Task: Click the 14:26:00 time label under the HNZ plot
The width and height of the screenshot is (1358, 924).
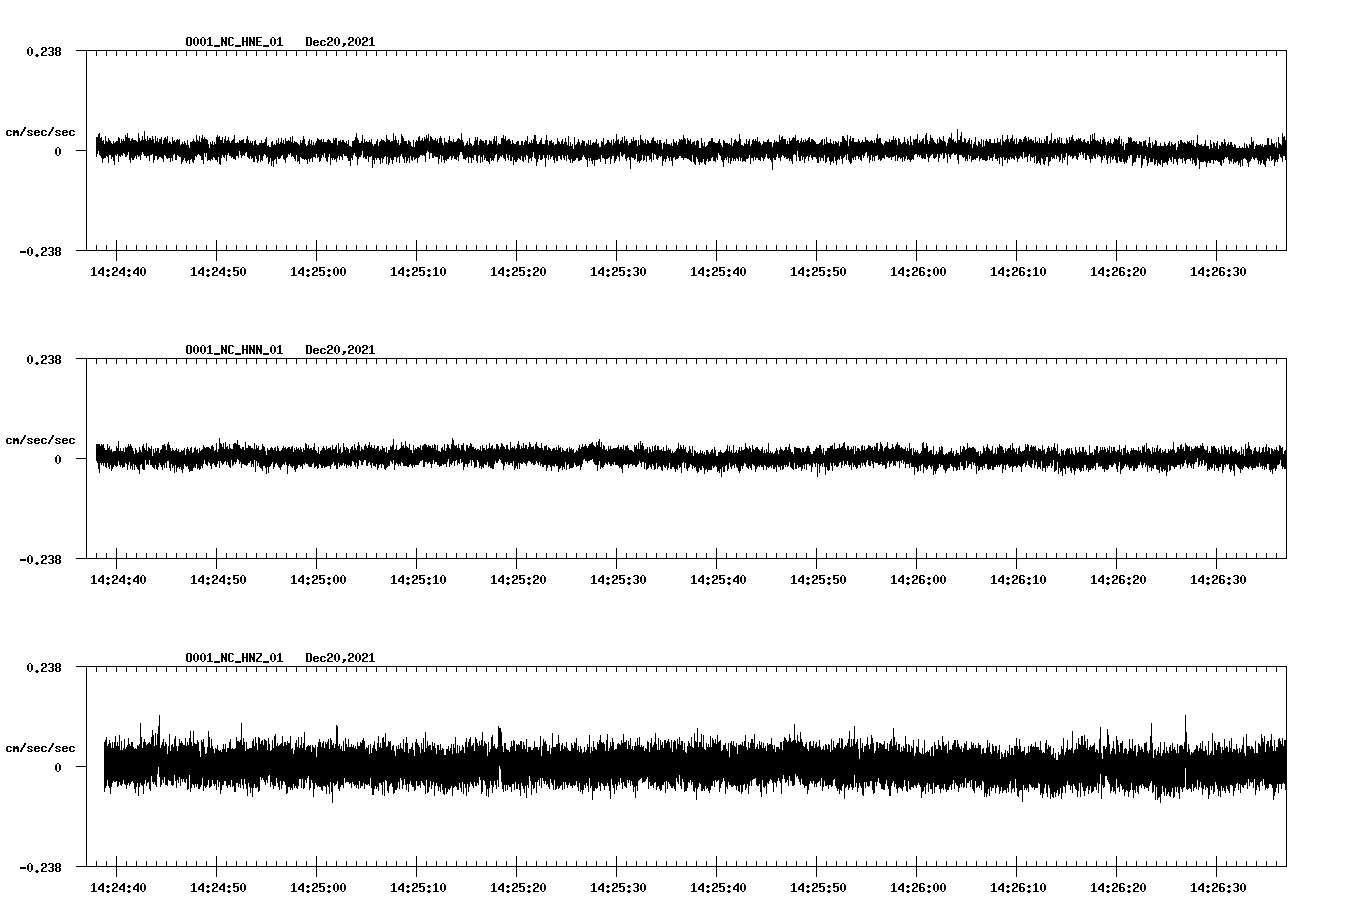Action: click(x=918, y=888)
